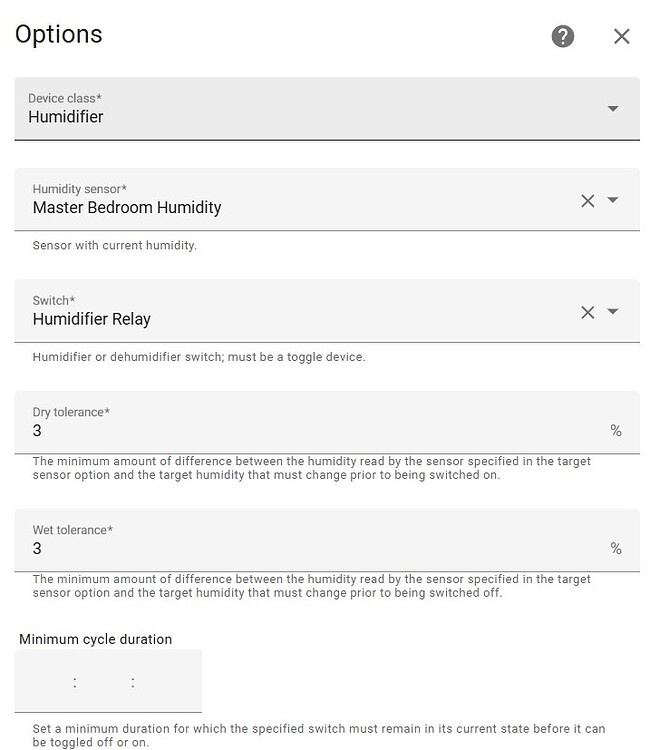The width and height of the screenshot is (649, 750).
Task: Click the hours box of Minimum cycle duration
Action: point(47,683)
